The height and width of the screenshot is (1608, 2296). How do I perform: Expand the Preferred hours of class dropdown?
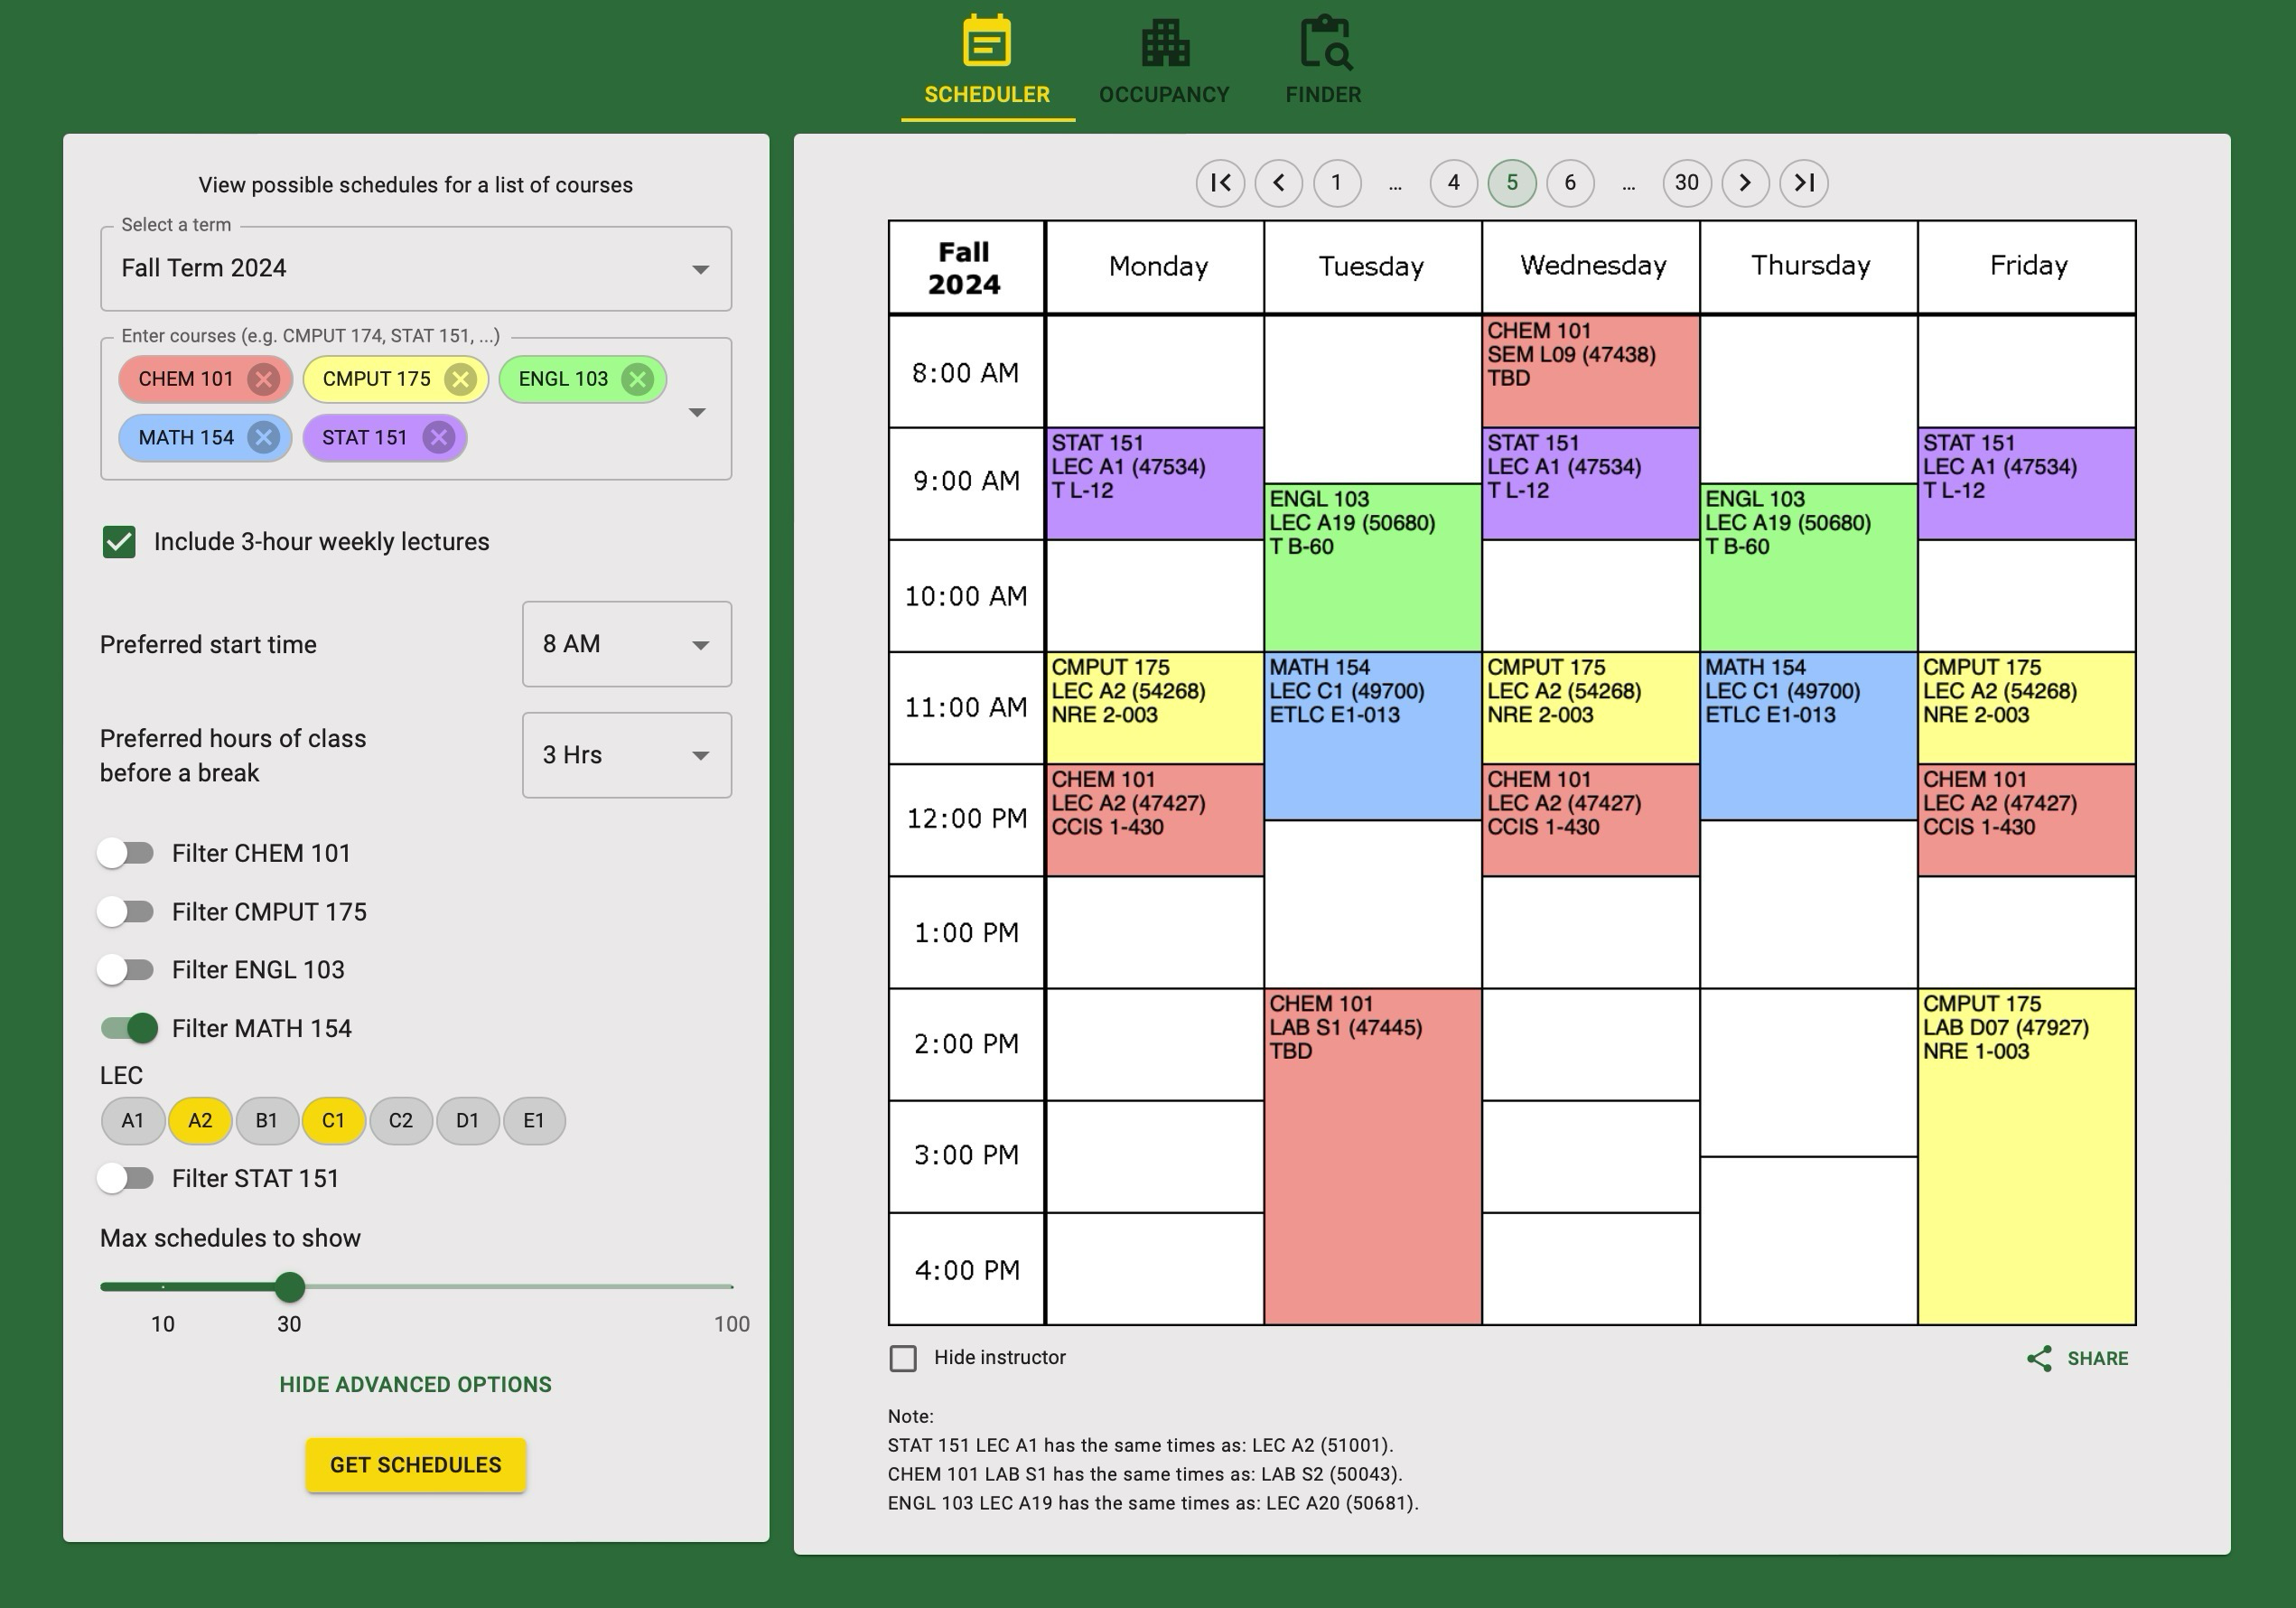click(x=623, y=753)
